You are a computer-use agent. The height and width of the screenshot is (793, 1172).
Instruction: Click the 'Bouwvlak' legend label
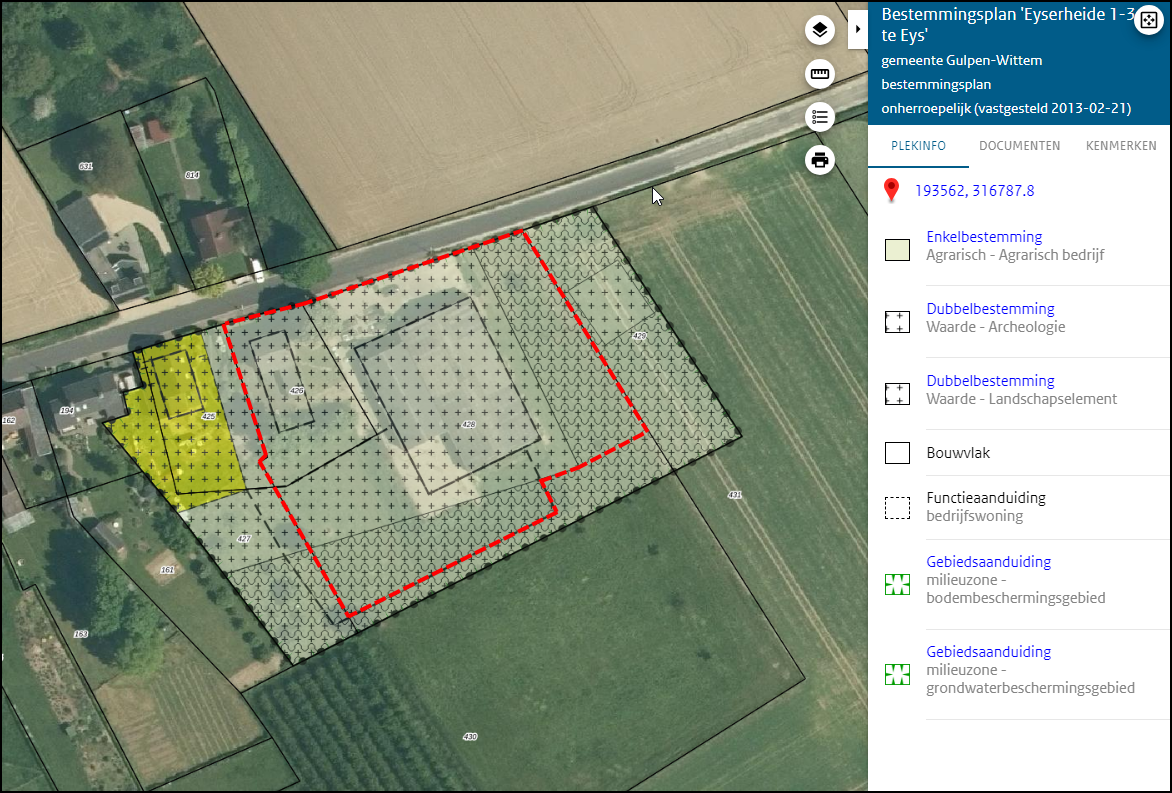click(x=957, y=453)
